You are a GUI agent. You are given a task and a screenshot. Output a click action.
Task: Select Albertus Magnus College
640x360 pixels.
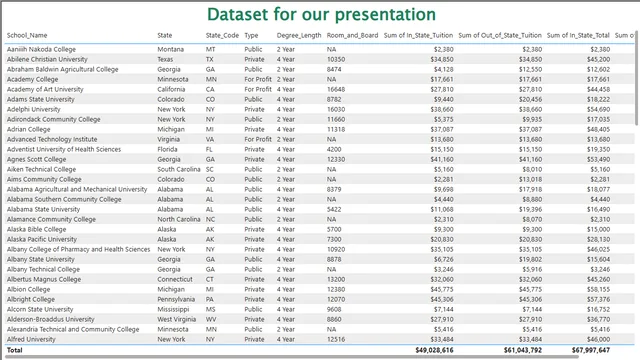(44, 279)
